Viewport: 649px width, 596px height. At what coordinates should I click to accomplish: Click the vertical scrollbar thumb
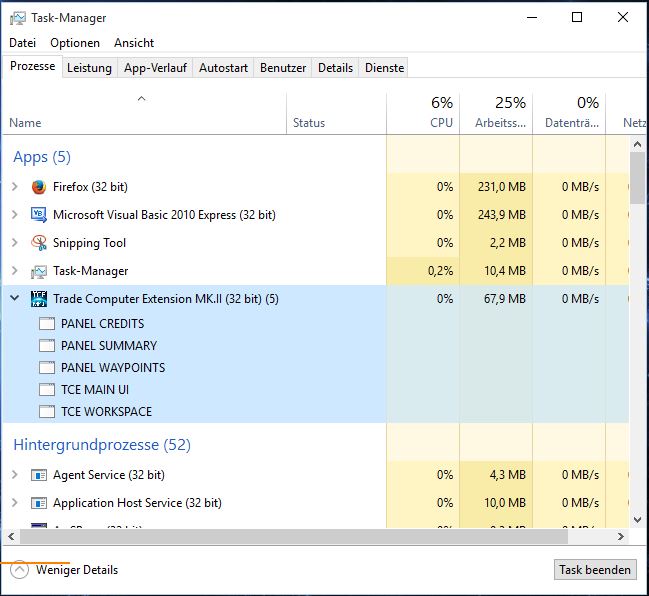[637, 178]
